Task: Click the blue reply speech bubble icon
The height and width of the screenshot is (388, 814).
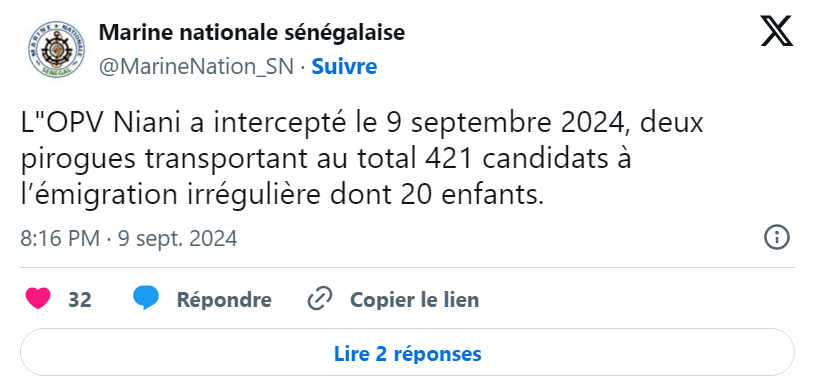Action: [146, 299]
